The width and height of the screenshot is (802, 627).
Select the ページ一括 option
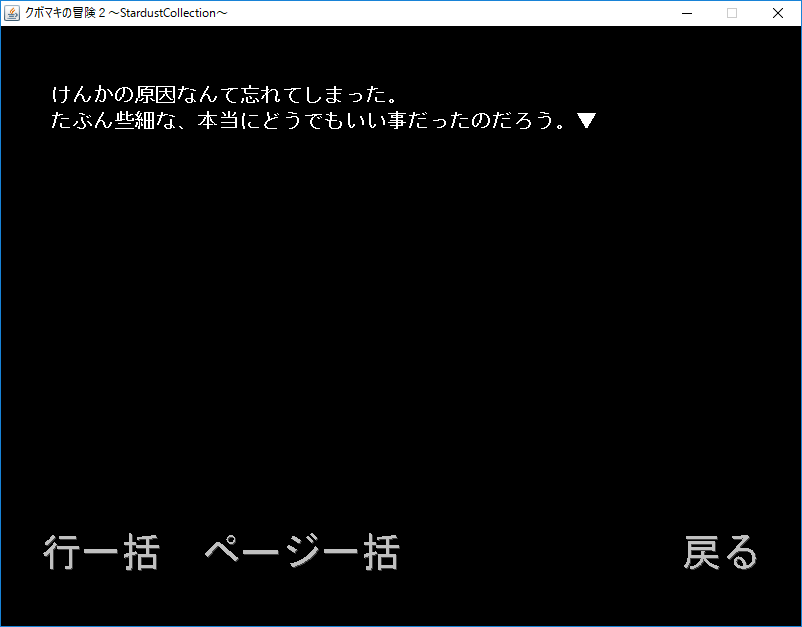pos(302,552)
